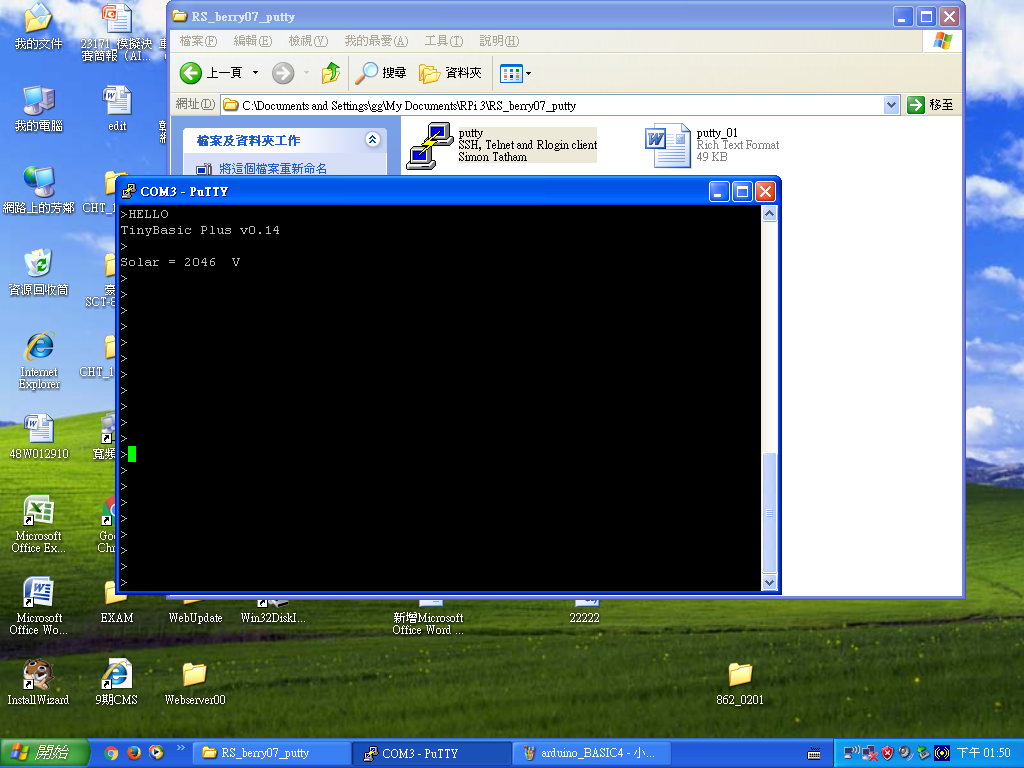
Task: Expand the address bar dropdown
Action: [x=890, y=105]
